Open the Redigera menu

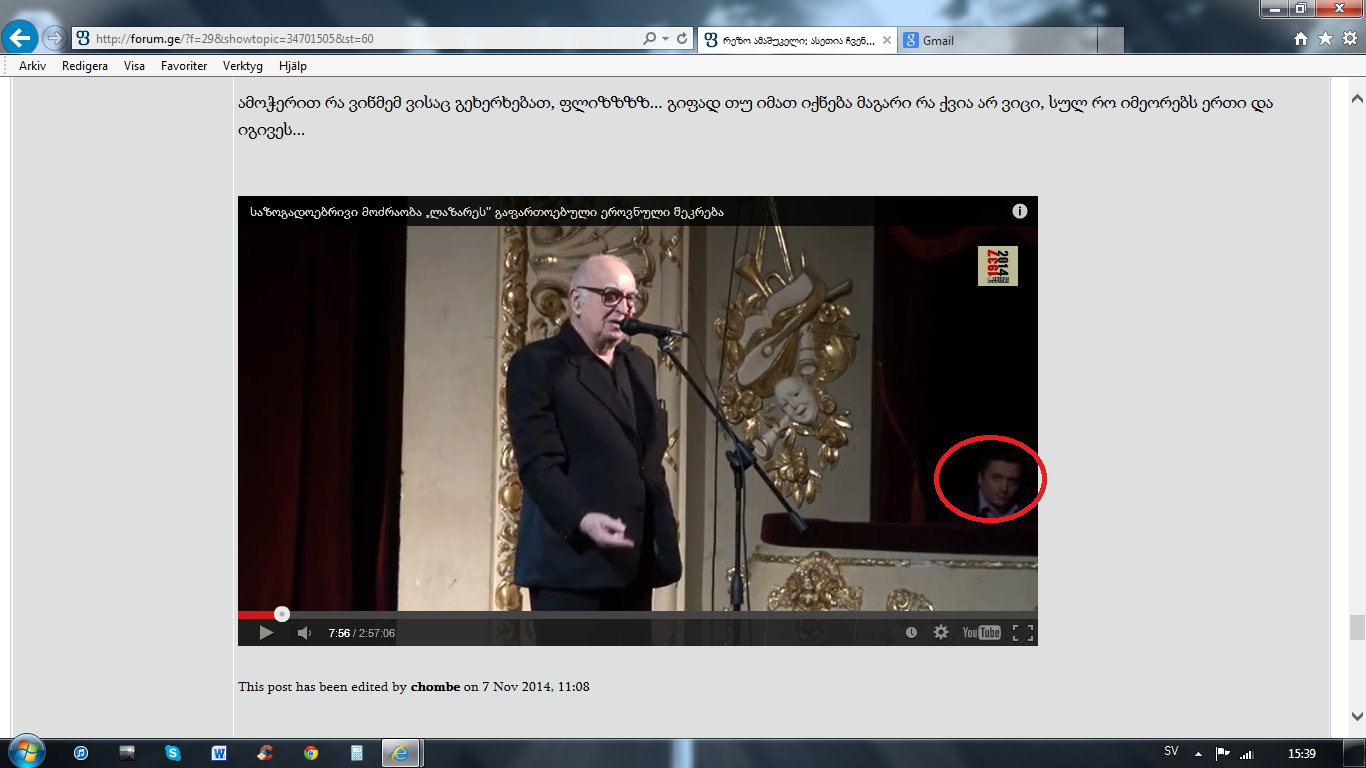(85, 66)
